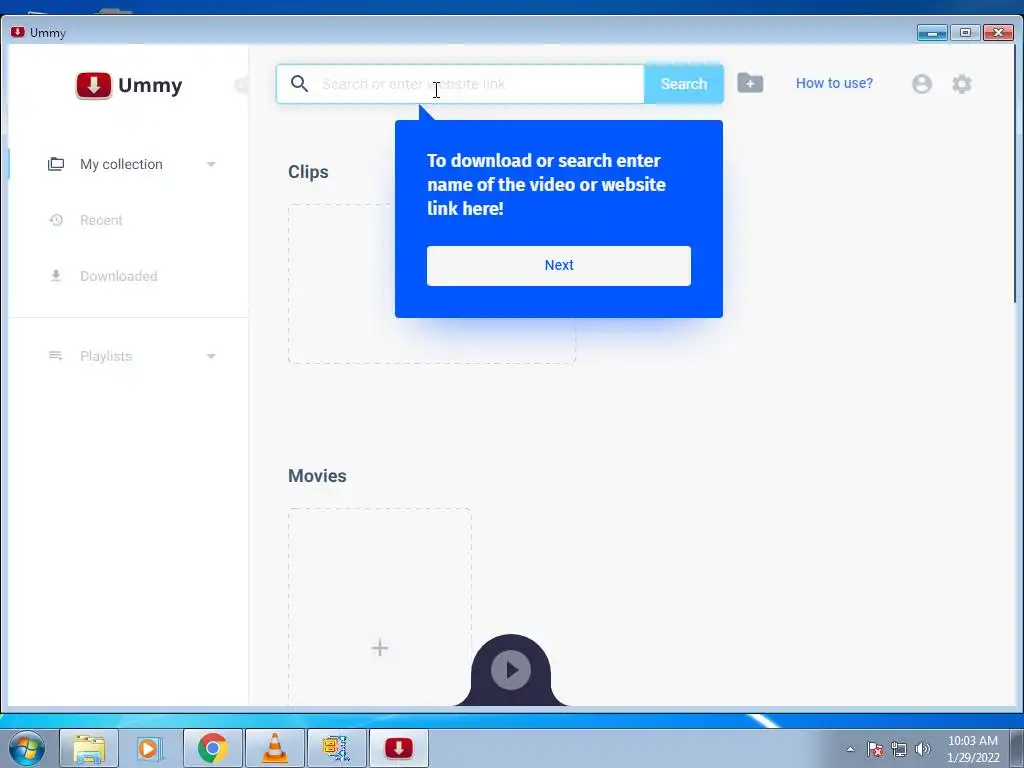Click the play button at the bottom
1024x768 pixels.
(x=511, y=670)
